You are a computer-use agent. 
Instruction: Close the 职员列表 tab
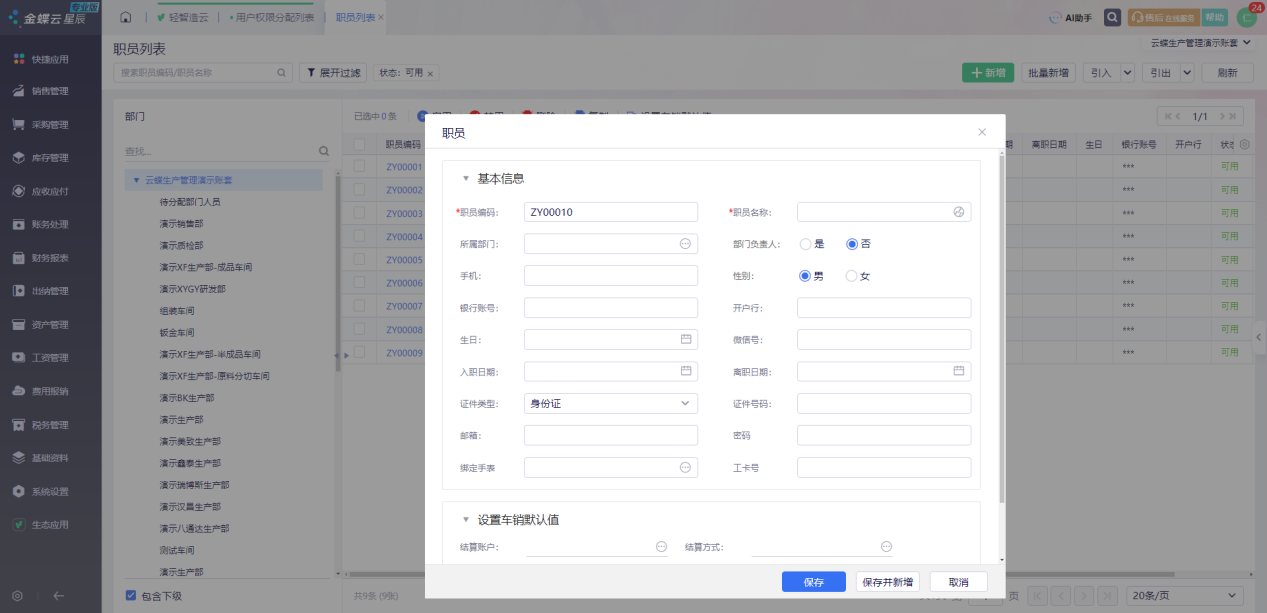tap(381, 18)
